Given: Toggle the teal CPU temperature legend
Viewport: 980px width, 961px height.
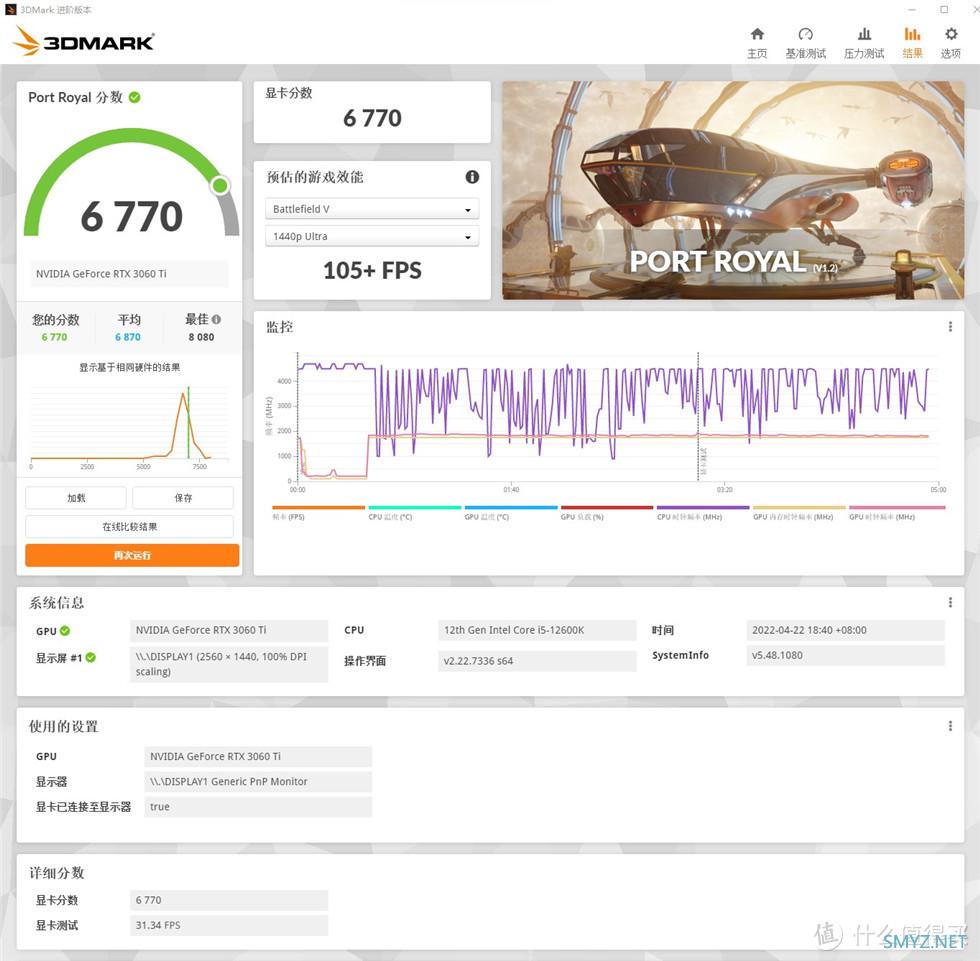Looking at the screenshot, I should 414,512.
